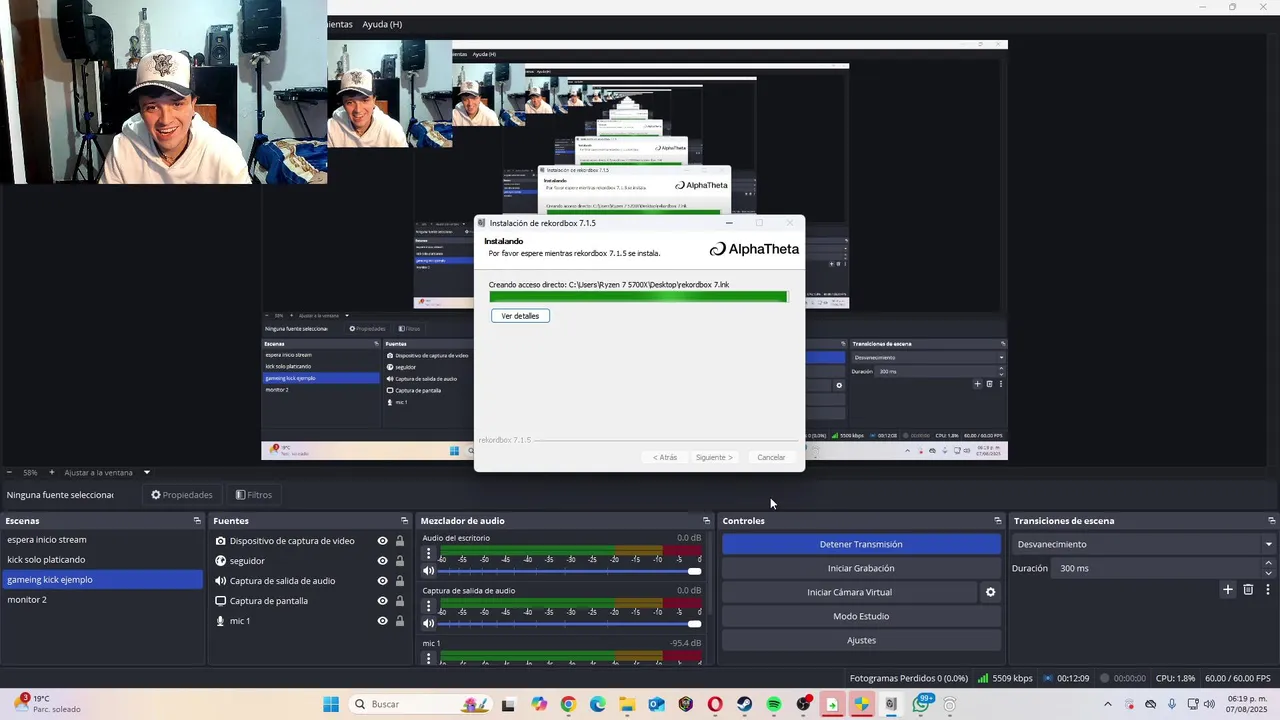
Task: Open Ajustes in the Controles panel
Action: tap(861, 640)
